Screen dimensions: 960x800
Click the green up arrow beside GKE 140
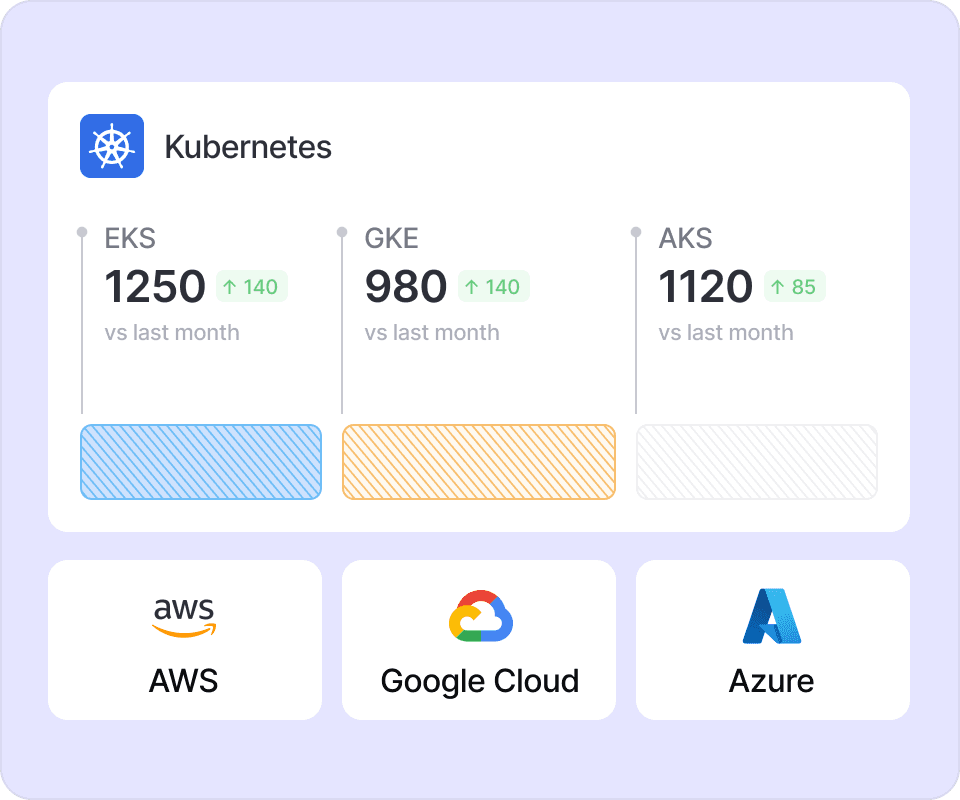tap(472, 287)
